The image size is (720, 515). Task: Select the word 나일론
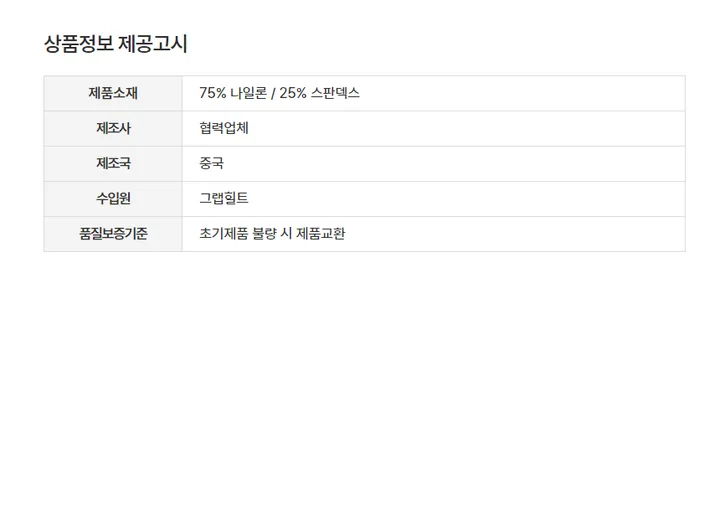click(248, 93)
